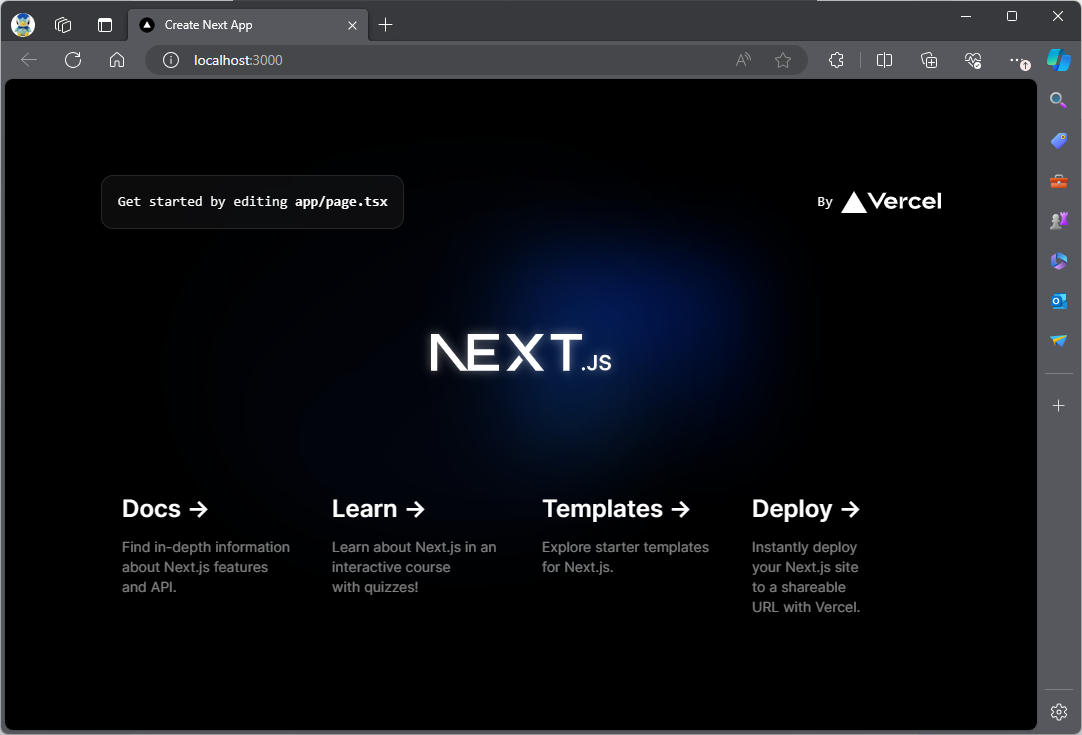Click the 'Get started by editing app/page.tsx' text
This screenshot has width=1082, height=735.
pos(253,202)
